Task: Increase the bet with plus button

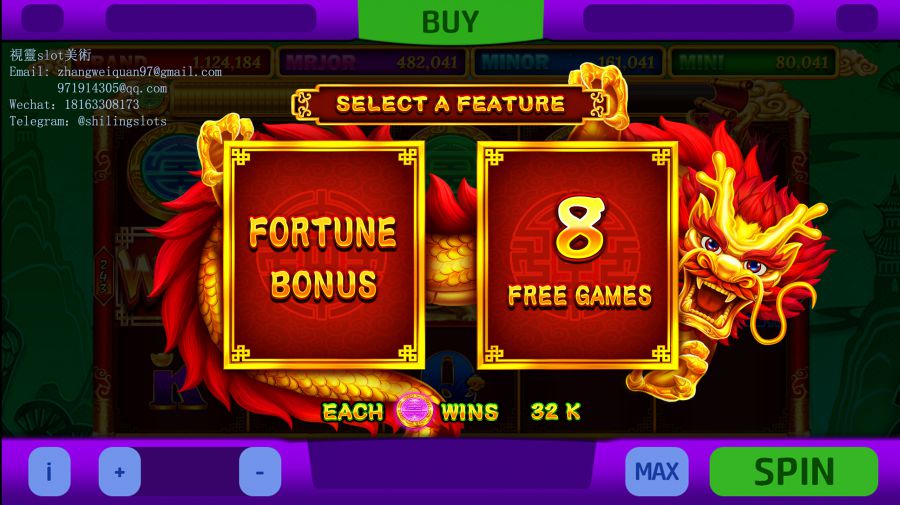Action: [119, 471]
